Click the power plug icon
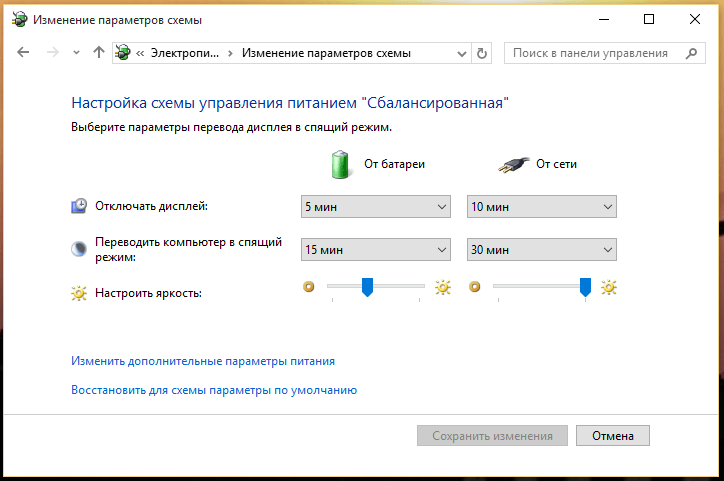This screenshot has height=481, width=724. click(511, 164)
